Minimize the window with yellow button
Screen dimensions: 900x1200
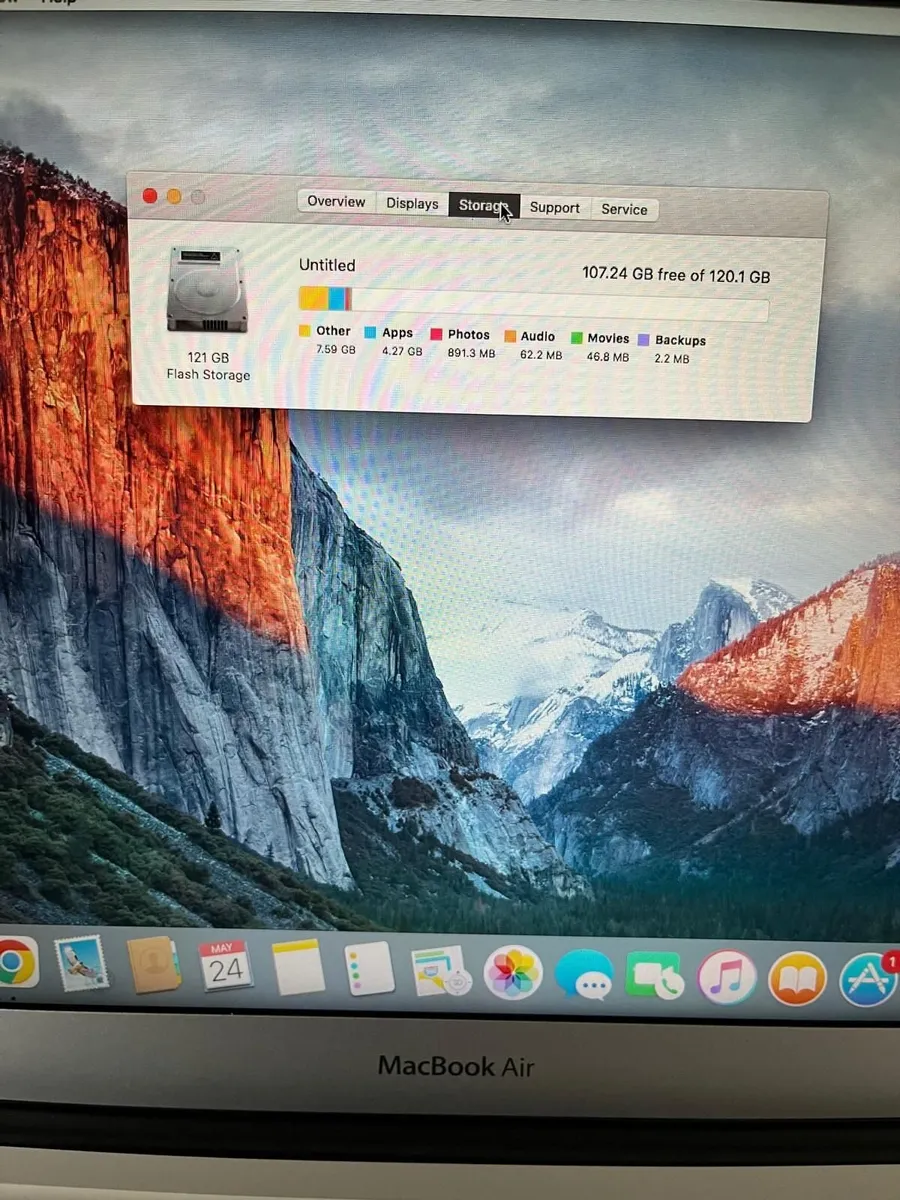(174, 197)
